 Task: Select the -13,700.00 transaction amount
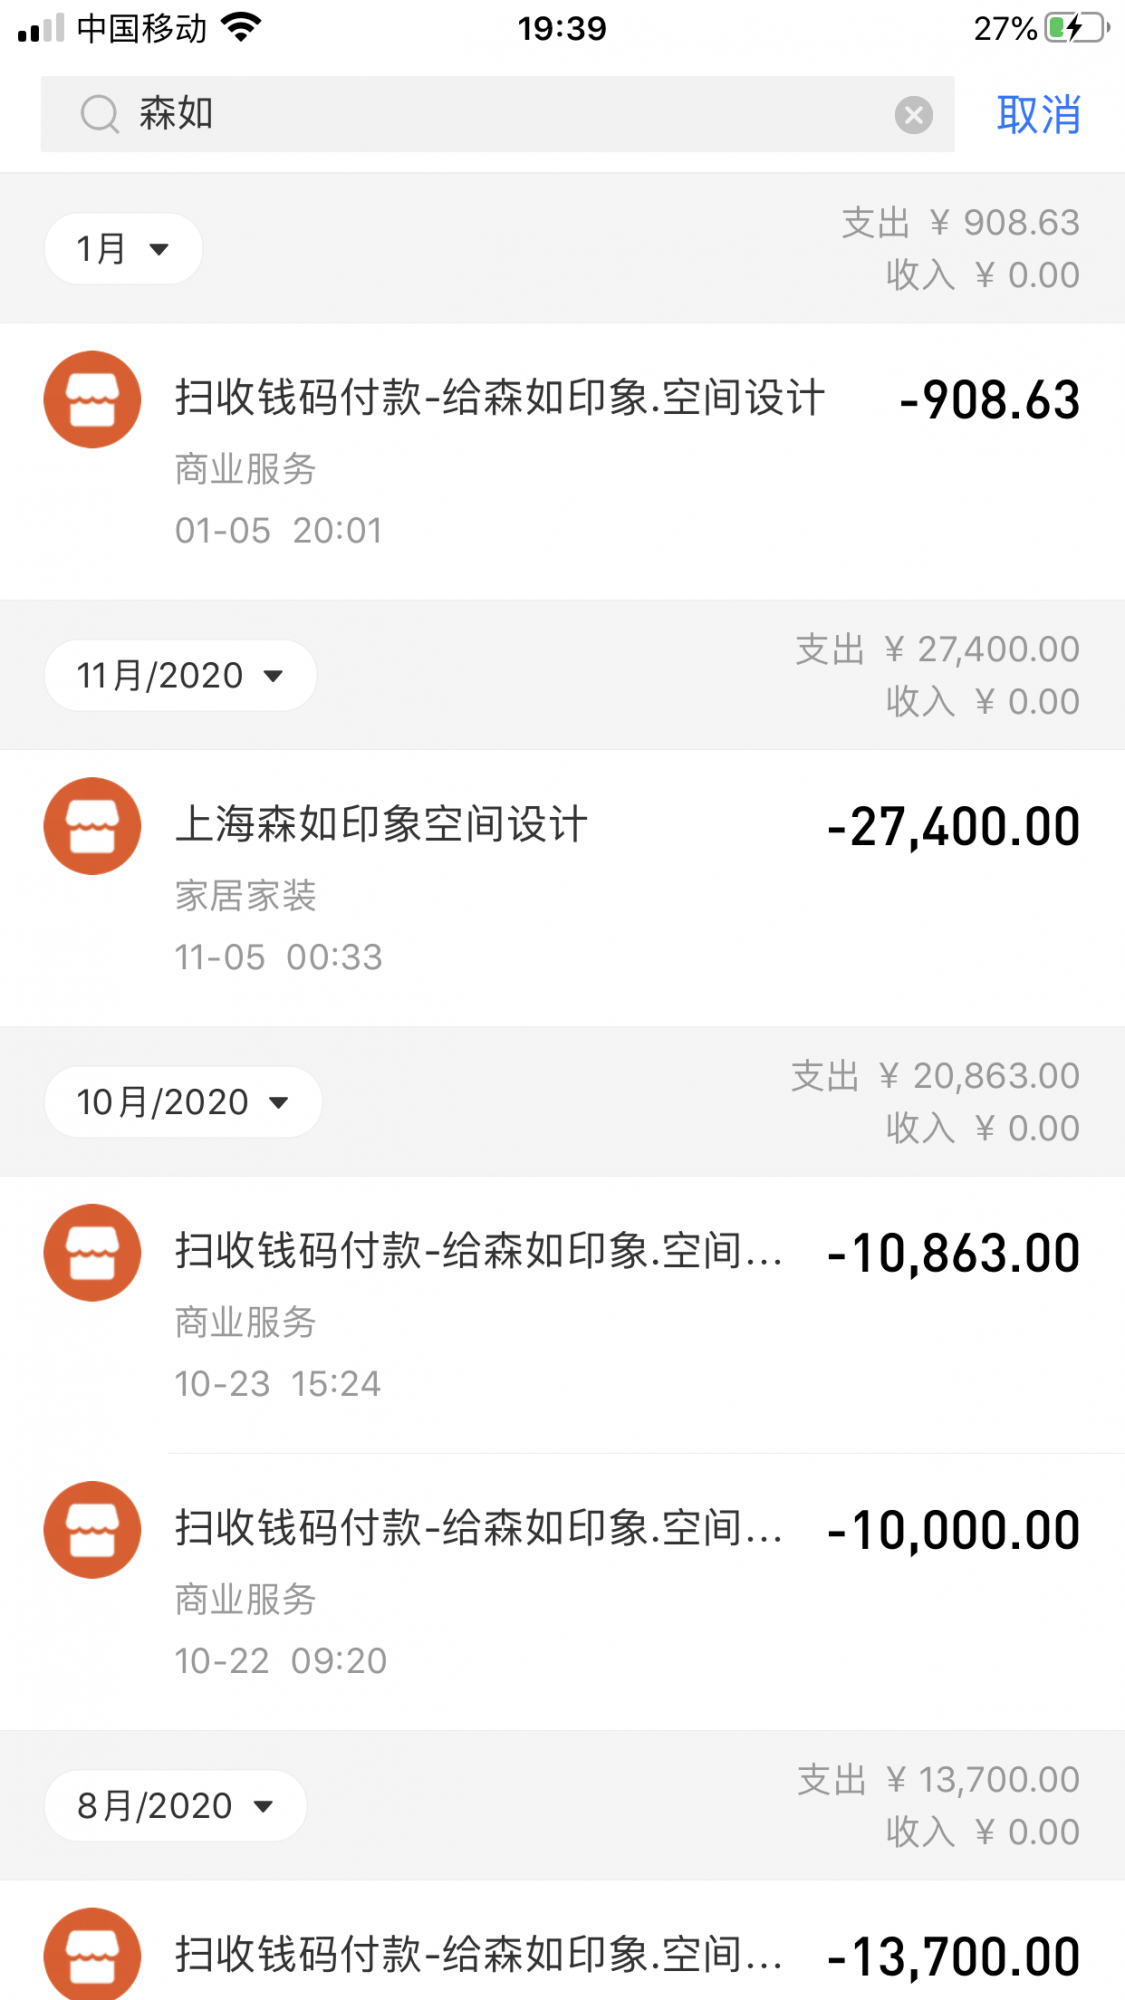pyautogui.click(x=953, y=1957)
